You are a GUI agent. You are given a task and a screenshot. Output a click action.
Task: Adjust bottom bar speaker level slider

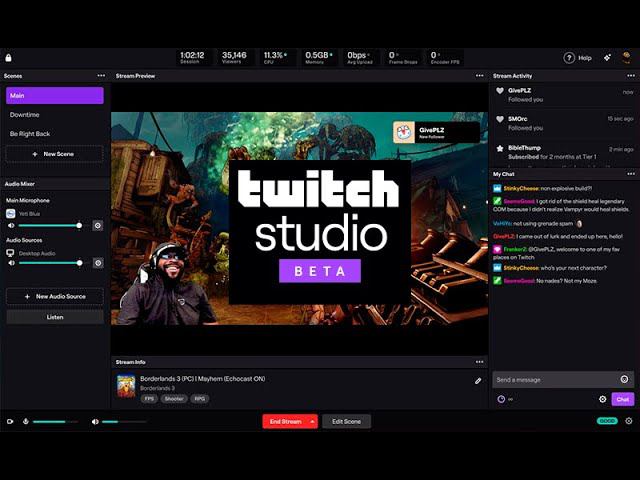click(x=124, y=422)
